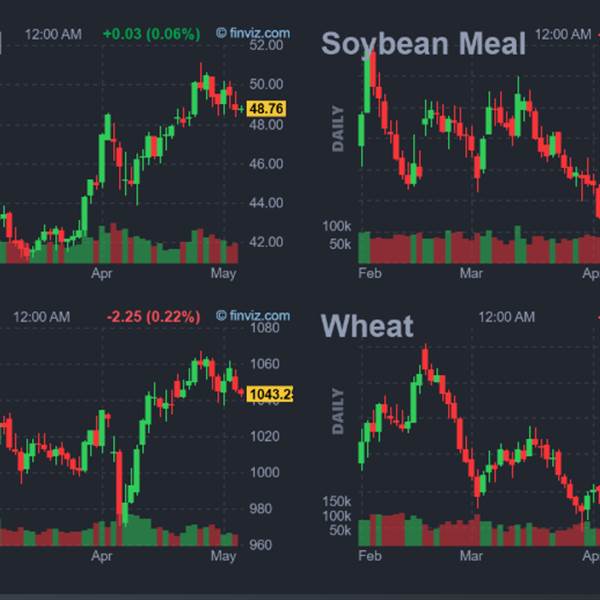
Task: Click the DAILY label on Wheat chart
Action: click(338, 411)
